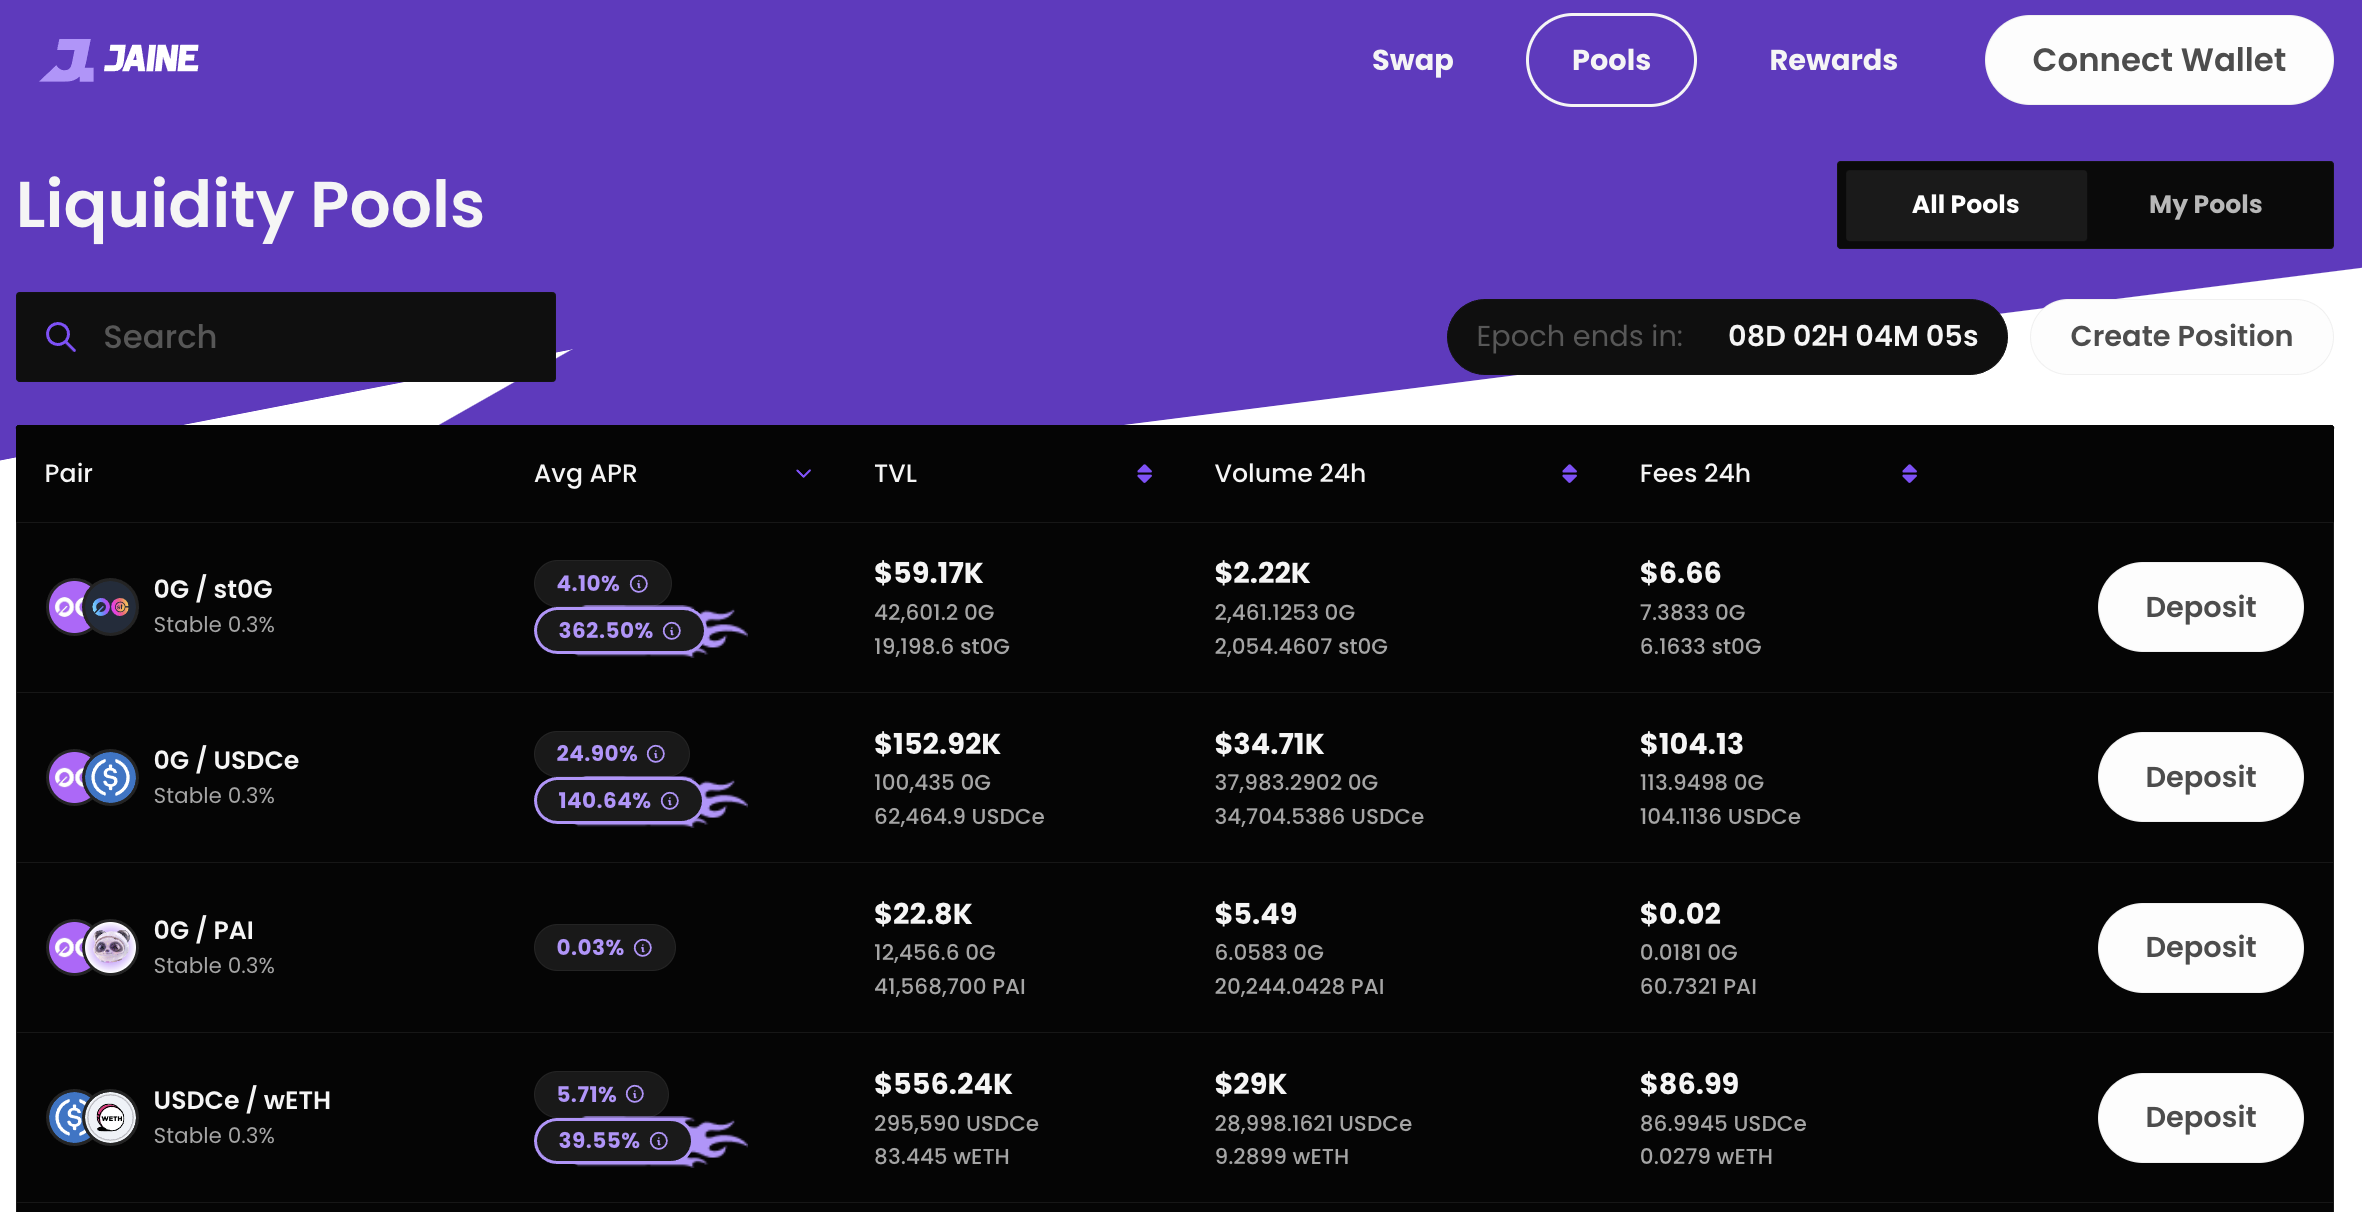The width and height of the screenshot is (2362, 1212).
Task: Open the Swap navigation tab
Action: (1412, 60)
